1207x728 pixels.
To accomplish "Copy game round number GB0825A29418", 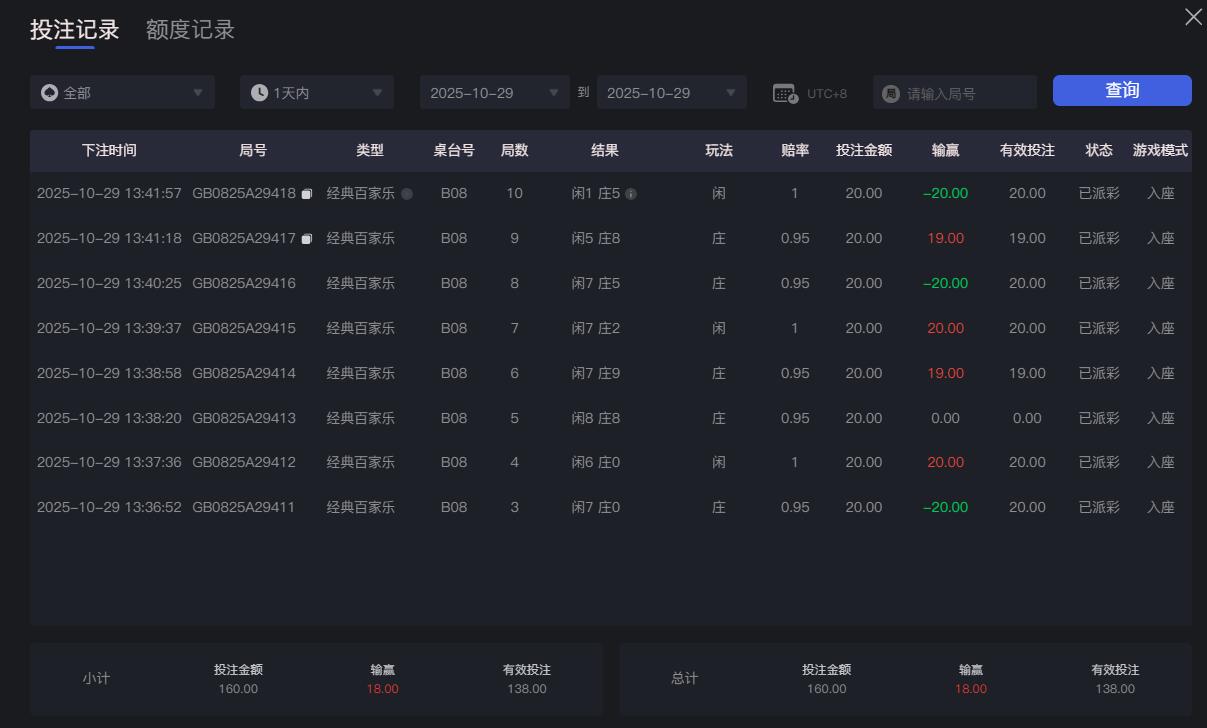I will tap(307, 193).
